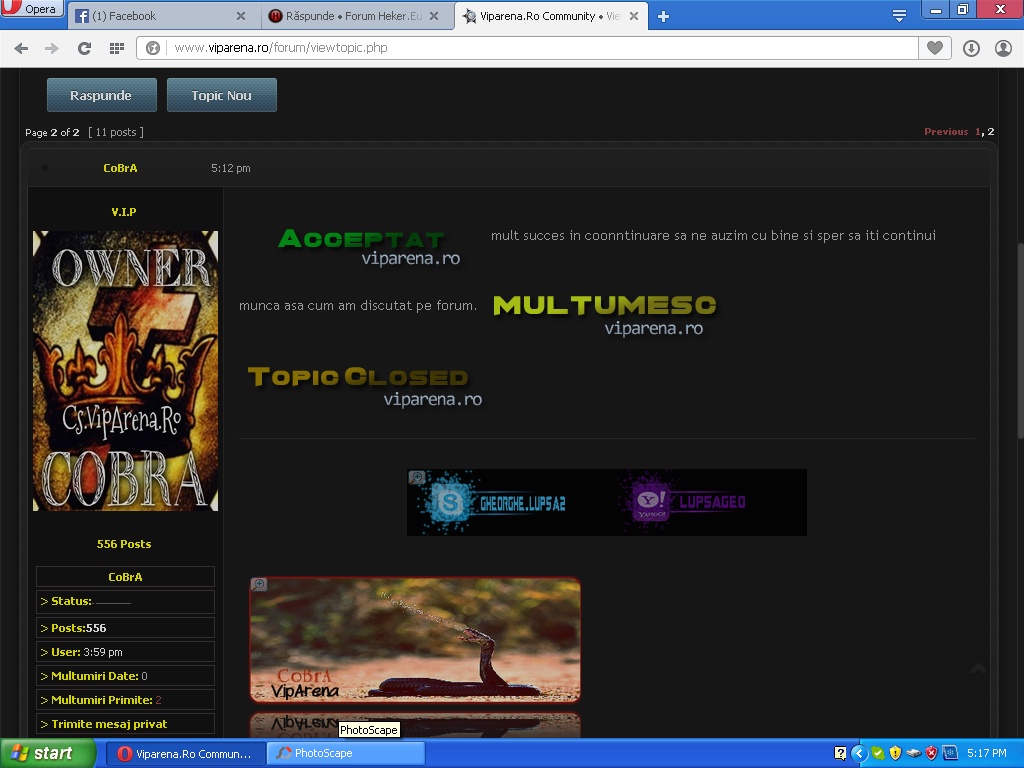Screen dimensions: 1024x768
Task: Click the 556 Posts text
Action: [x=124, y=544]
